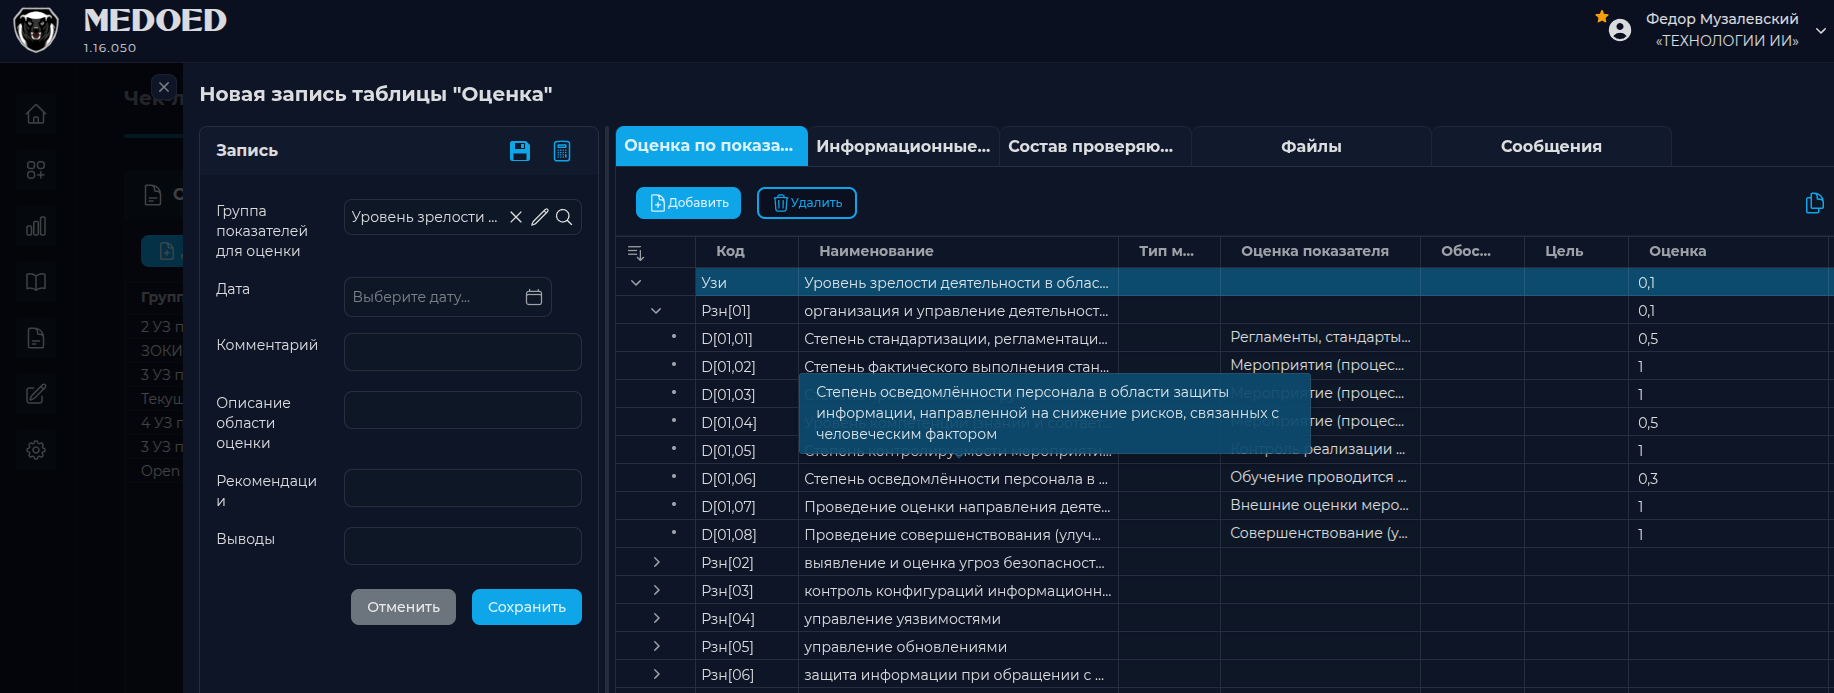Edit the selected group with pencil icon

[540, 217]
